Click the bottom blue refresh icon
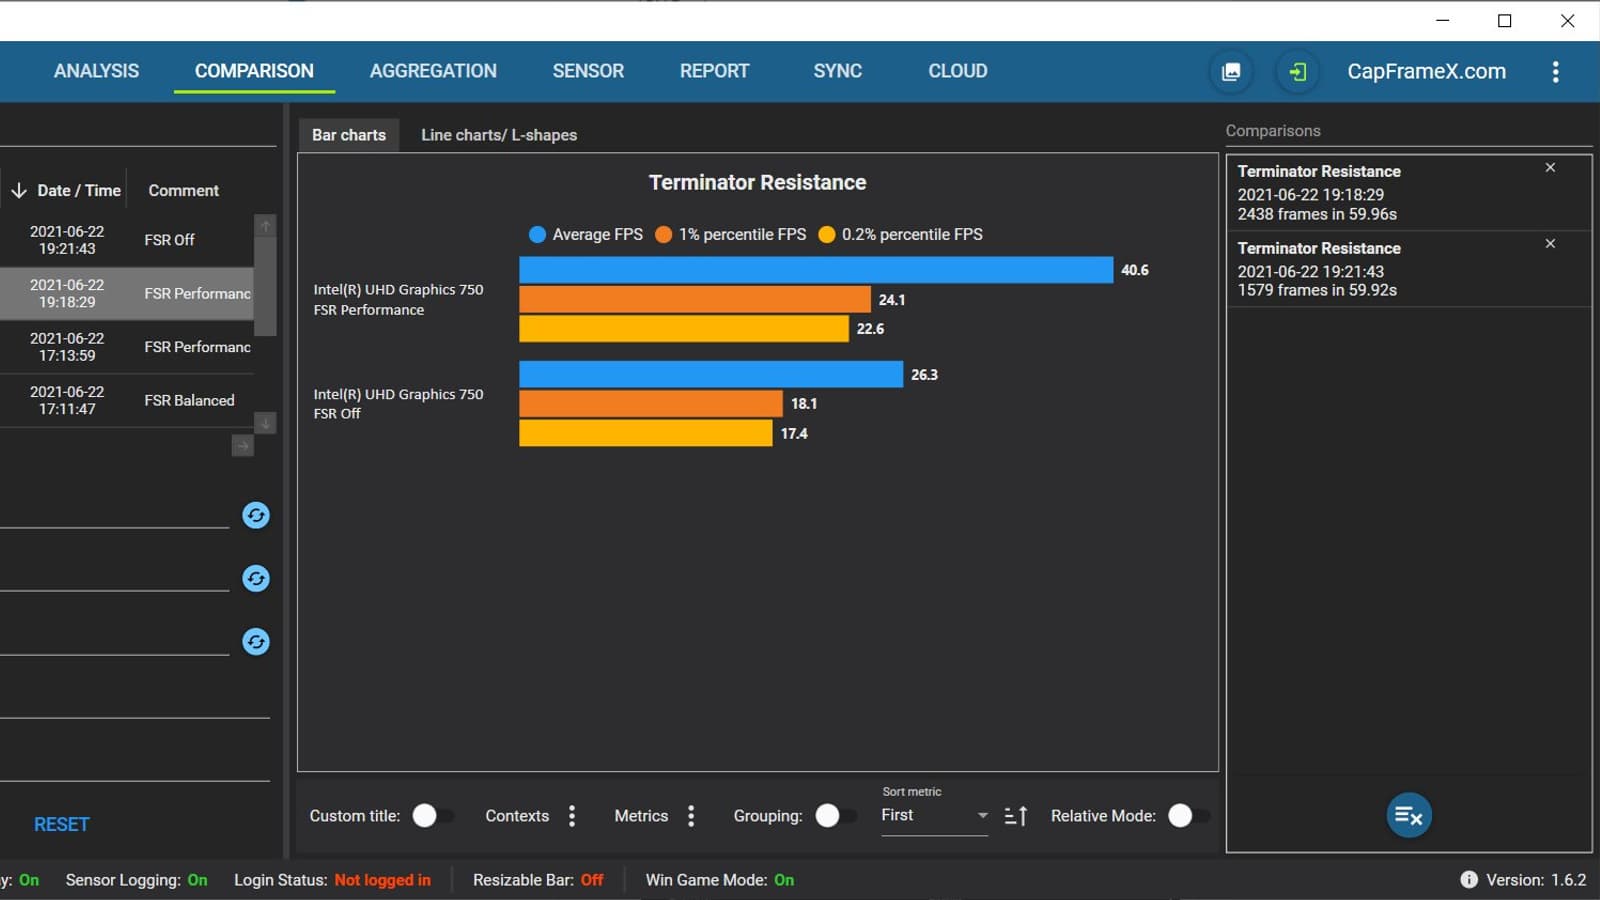 [256, 642]
